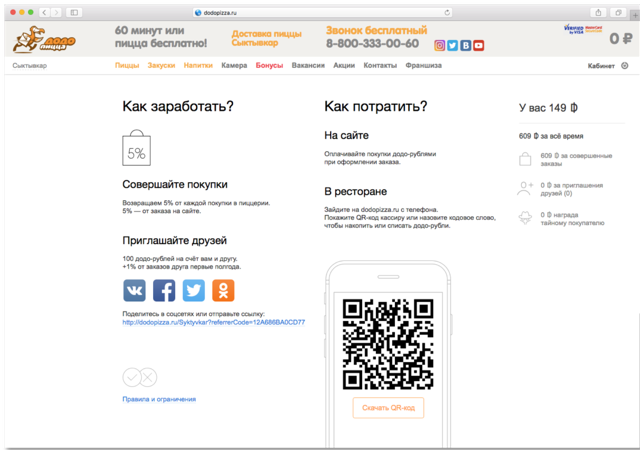Screen dimensions: 640x450
Task: Go back with Safari back arrow
Action: coord(44,13)
